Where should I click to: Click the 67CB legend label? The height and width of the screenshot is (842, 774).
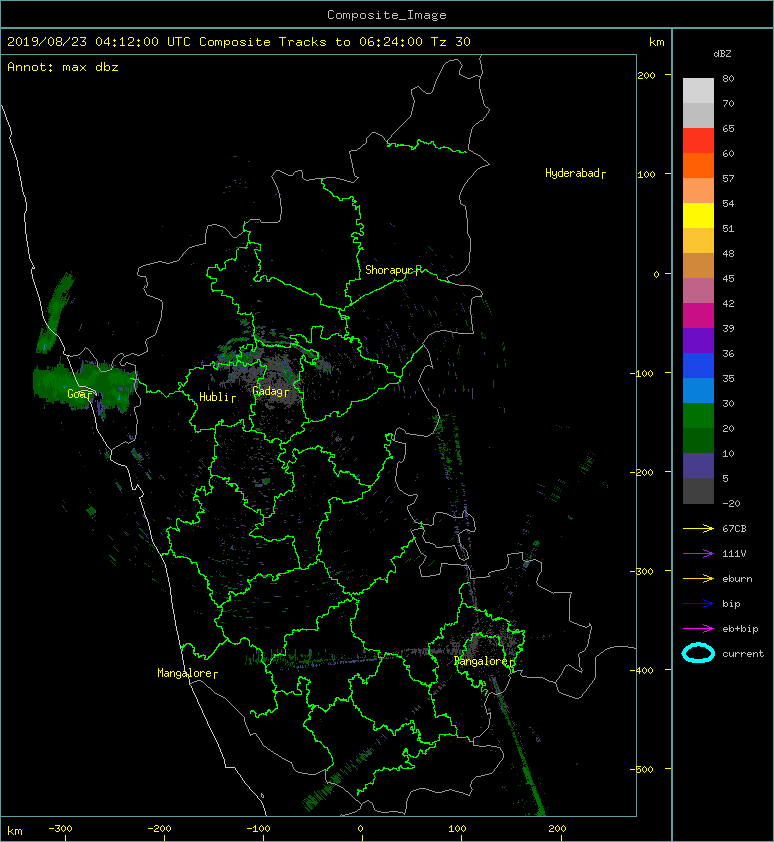coord(734,528)
